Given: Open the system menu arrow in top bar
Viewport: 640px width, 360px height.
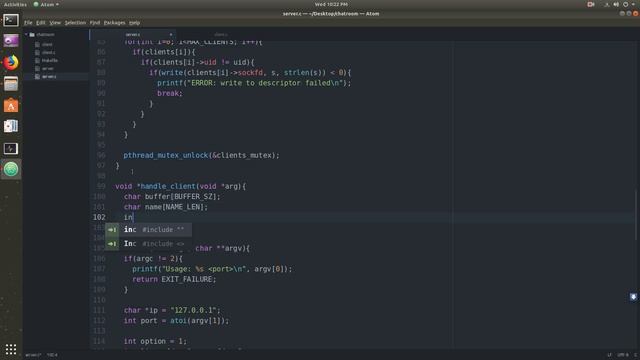Looking at the screenshot, I should (x=633, y=4).
